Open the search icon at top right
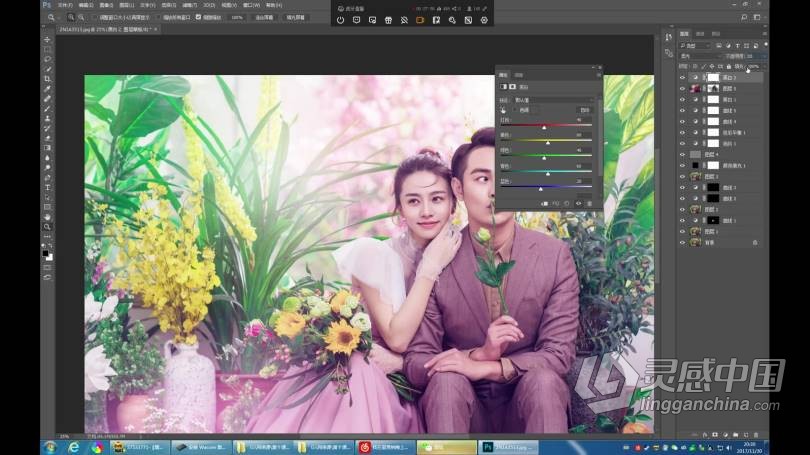 click(744, 17)
